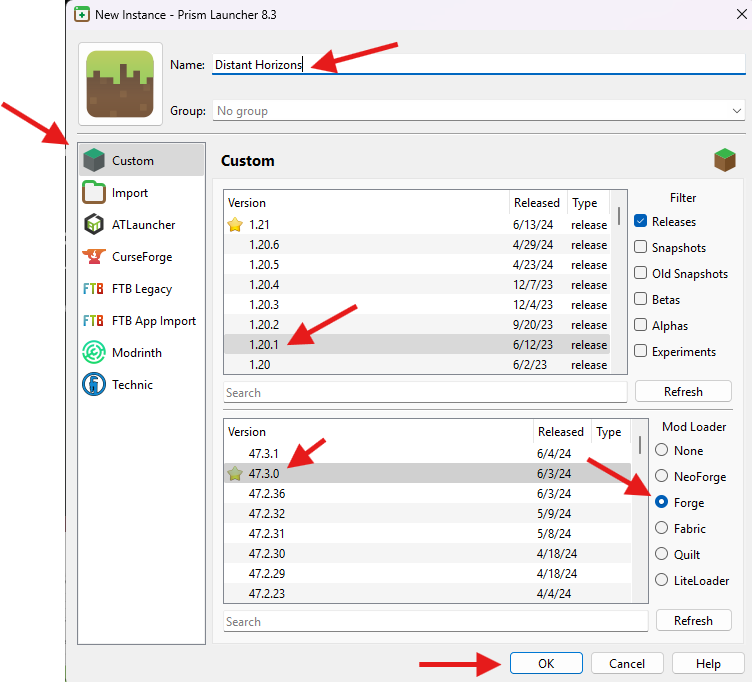Select Minecraft version 1.20.2
This screenshot has width=752, height=682.
coord(417,325)
